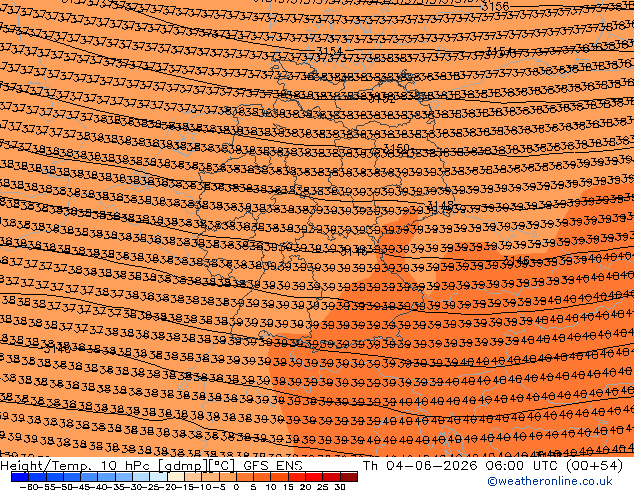Click the '[°C]' unit label
Image resolution: width=634 pixels, height=490 pixels.
[222, 466]
